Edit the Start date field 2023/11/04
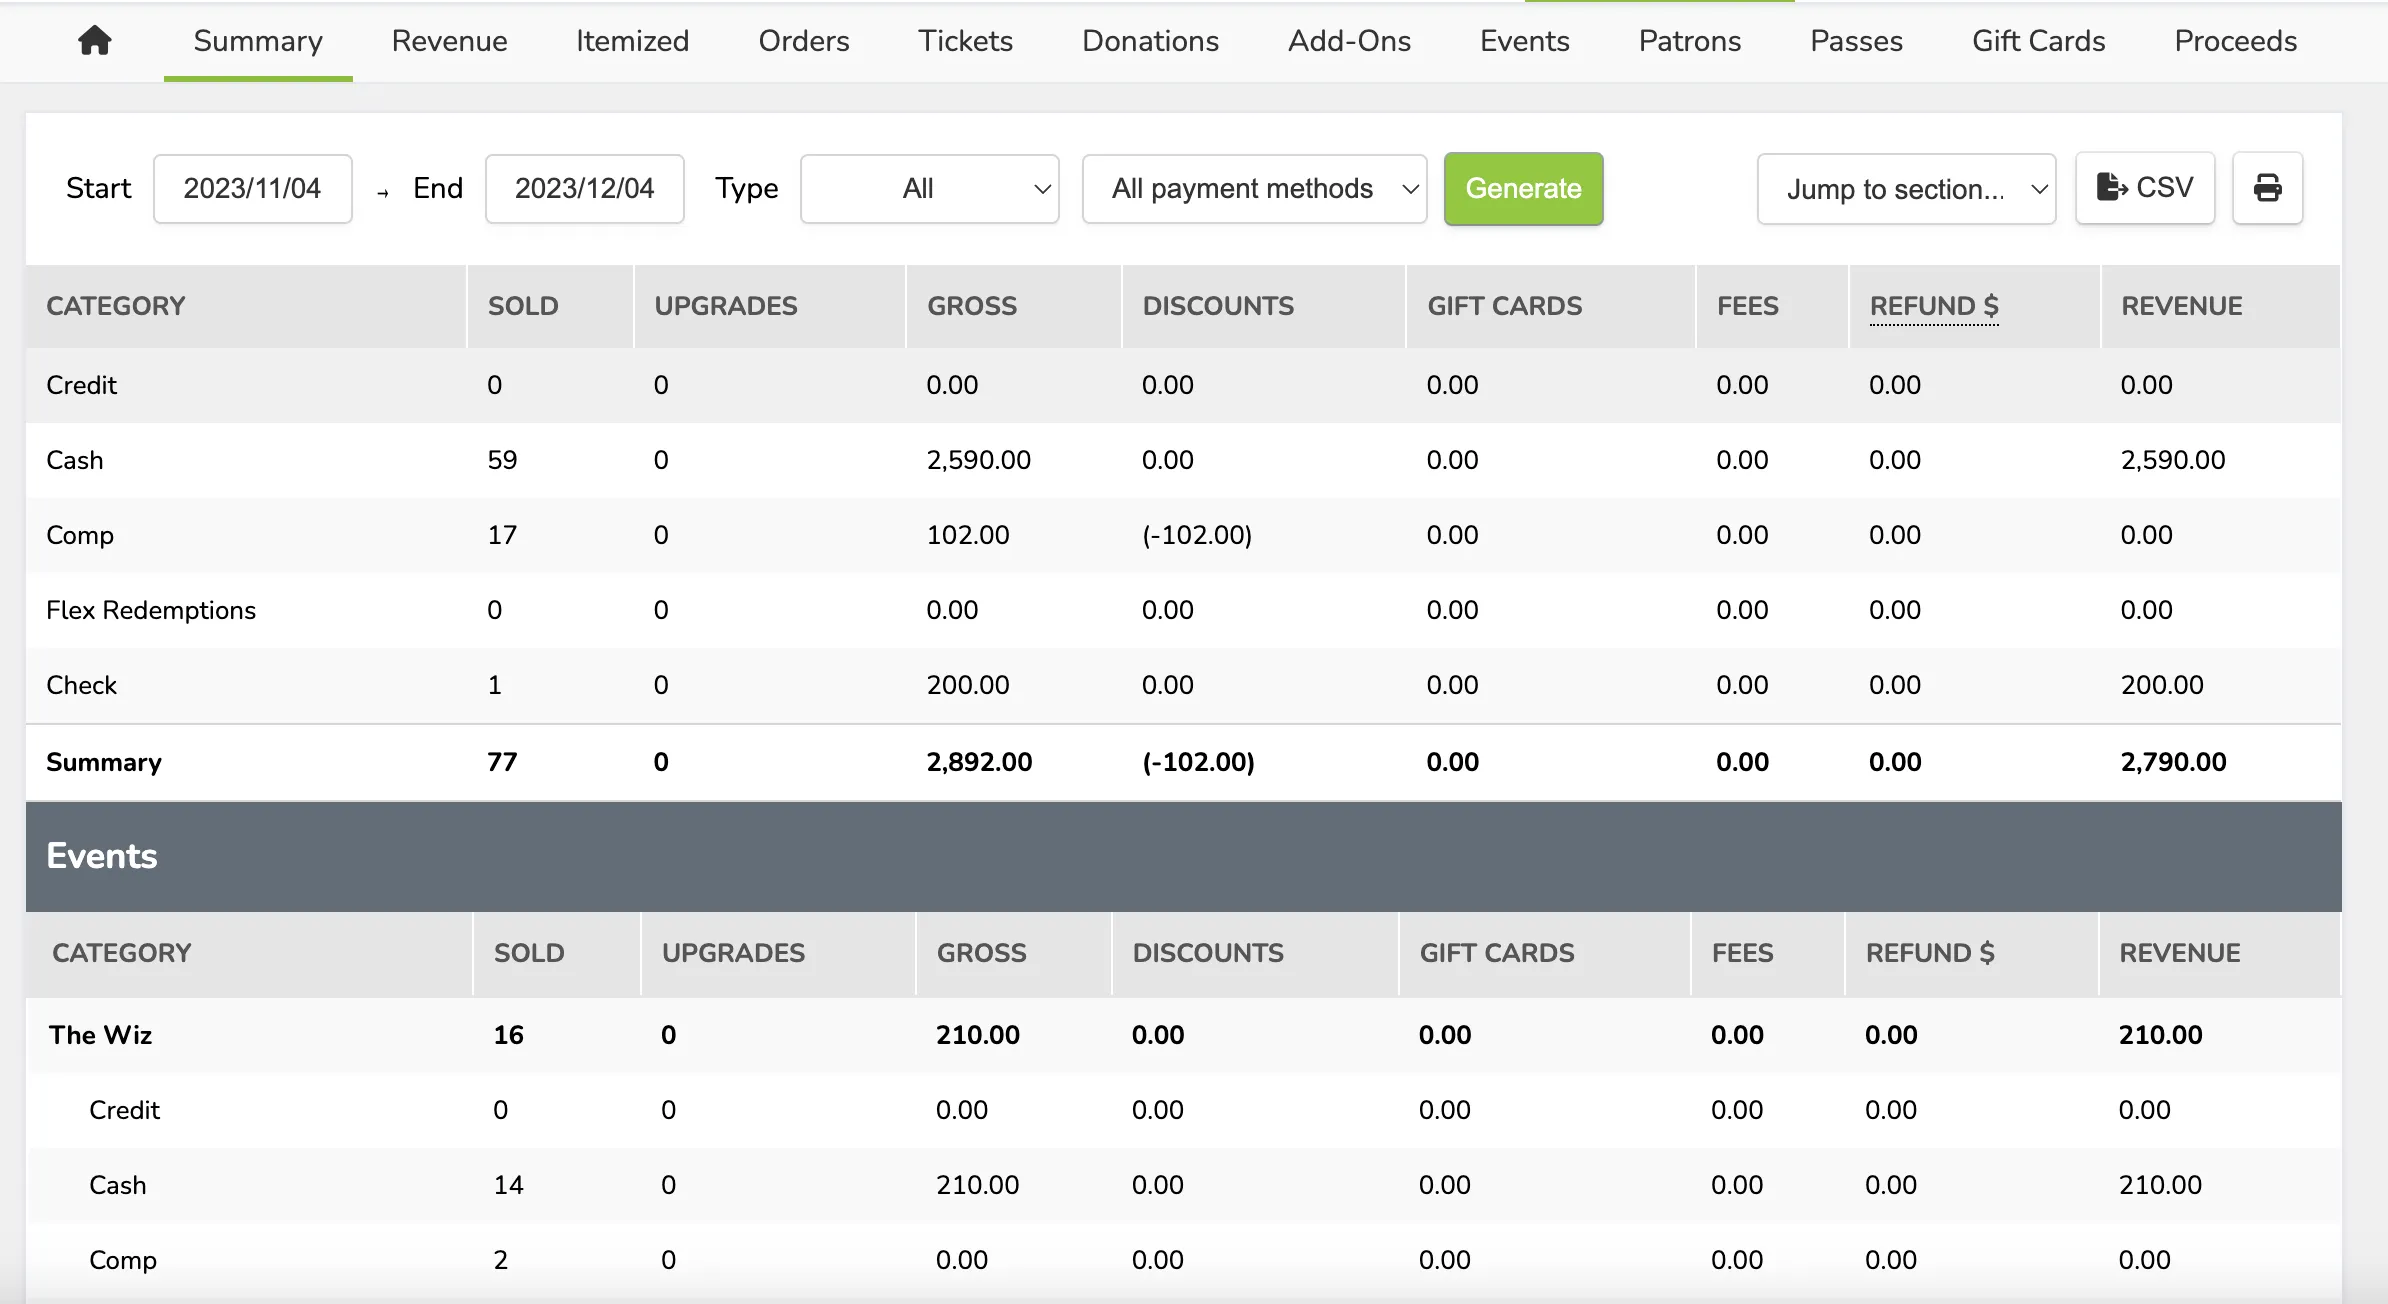The image size is (2388, 1304). pyautogui.click(x=252, y=188)
